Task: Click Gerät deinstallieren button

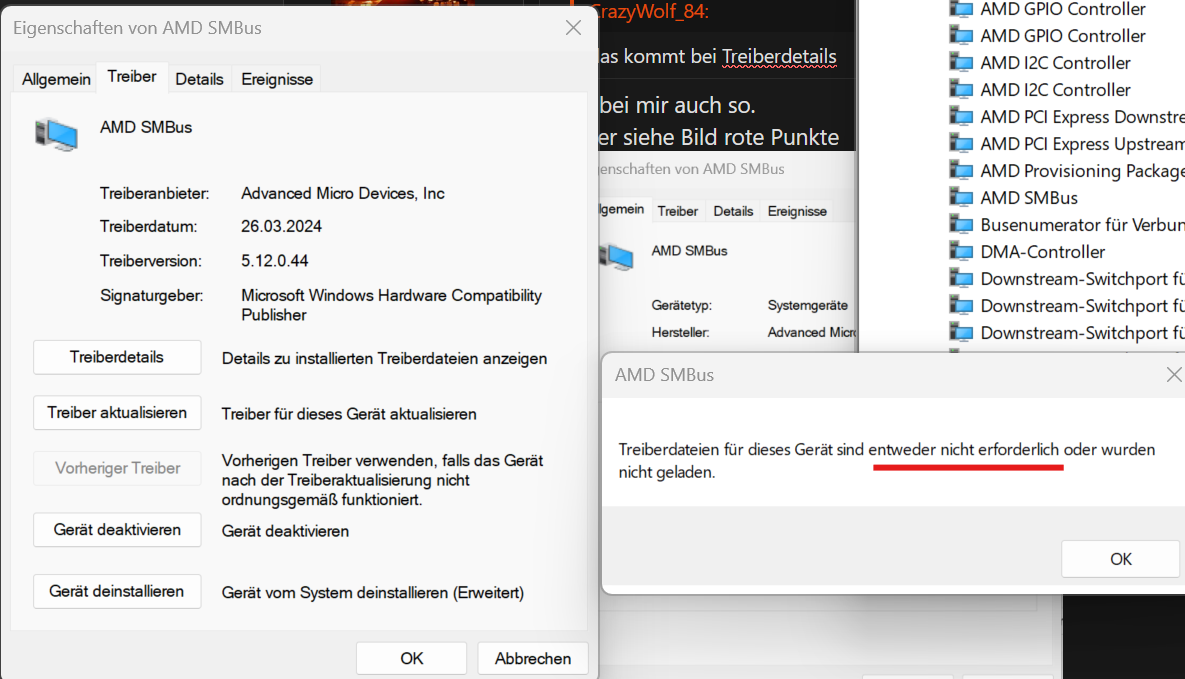Action: [x=117, y=591]
